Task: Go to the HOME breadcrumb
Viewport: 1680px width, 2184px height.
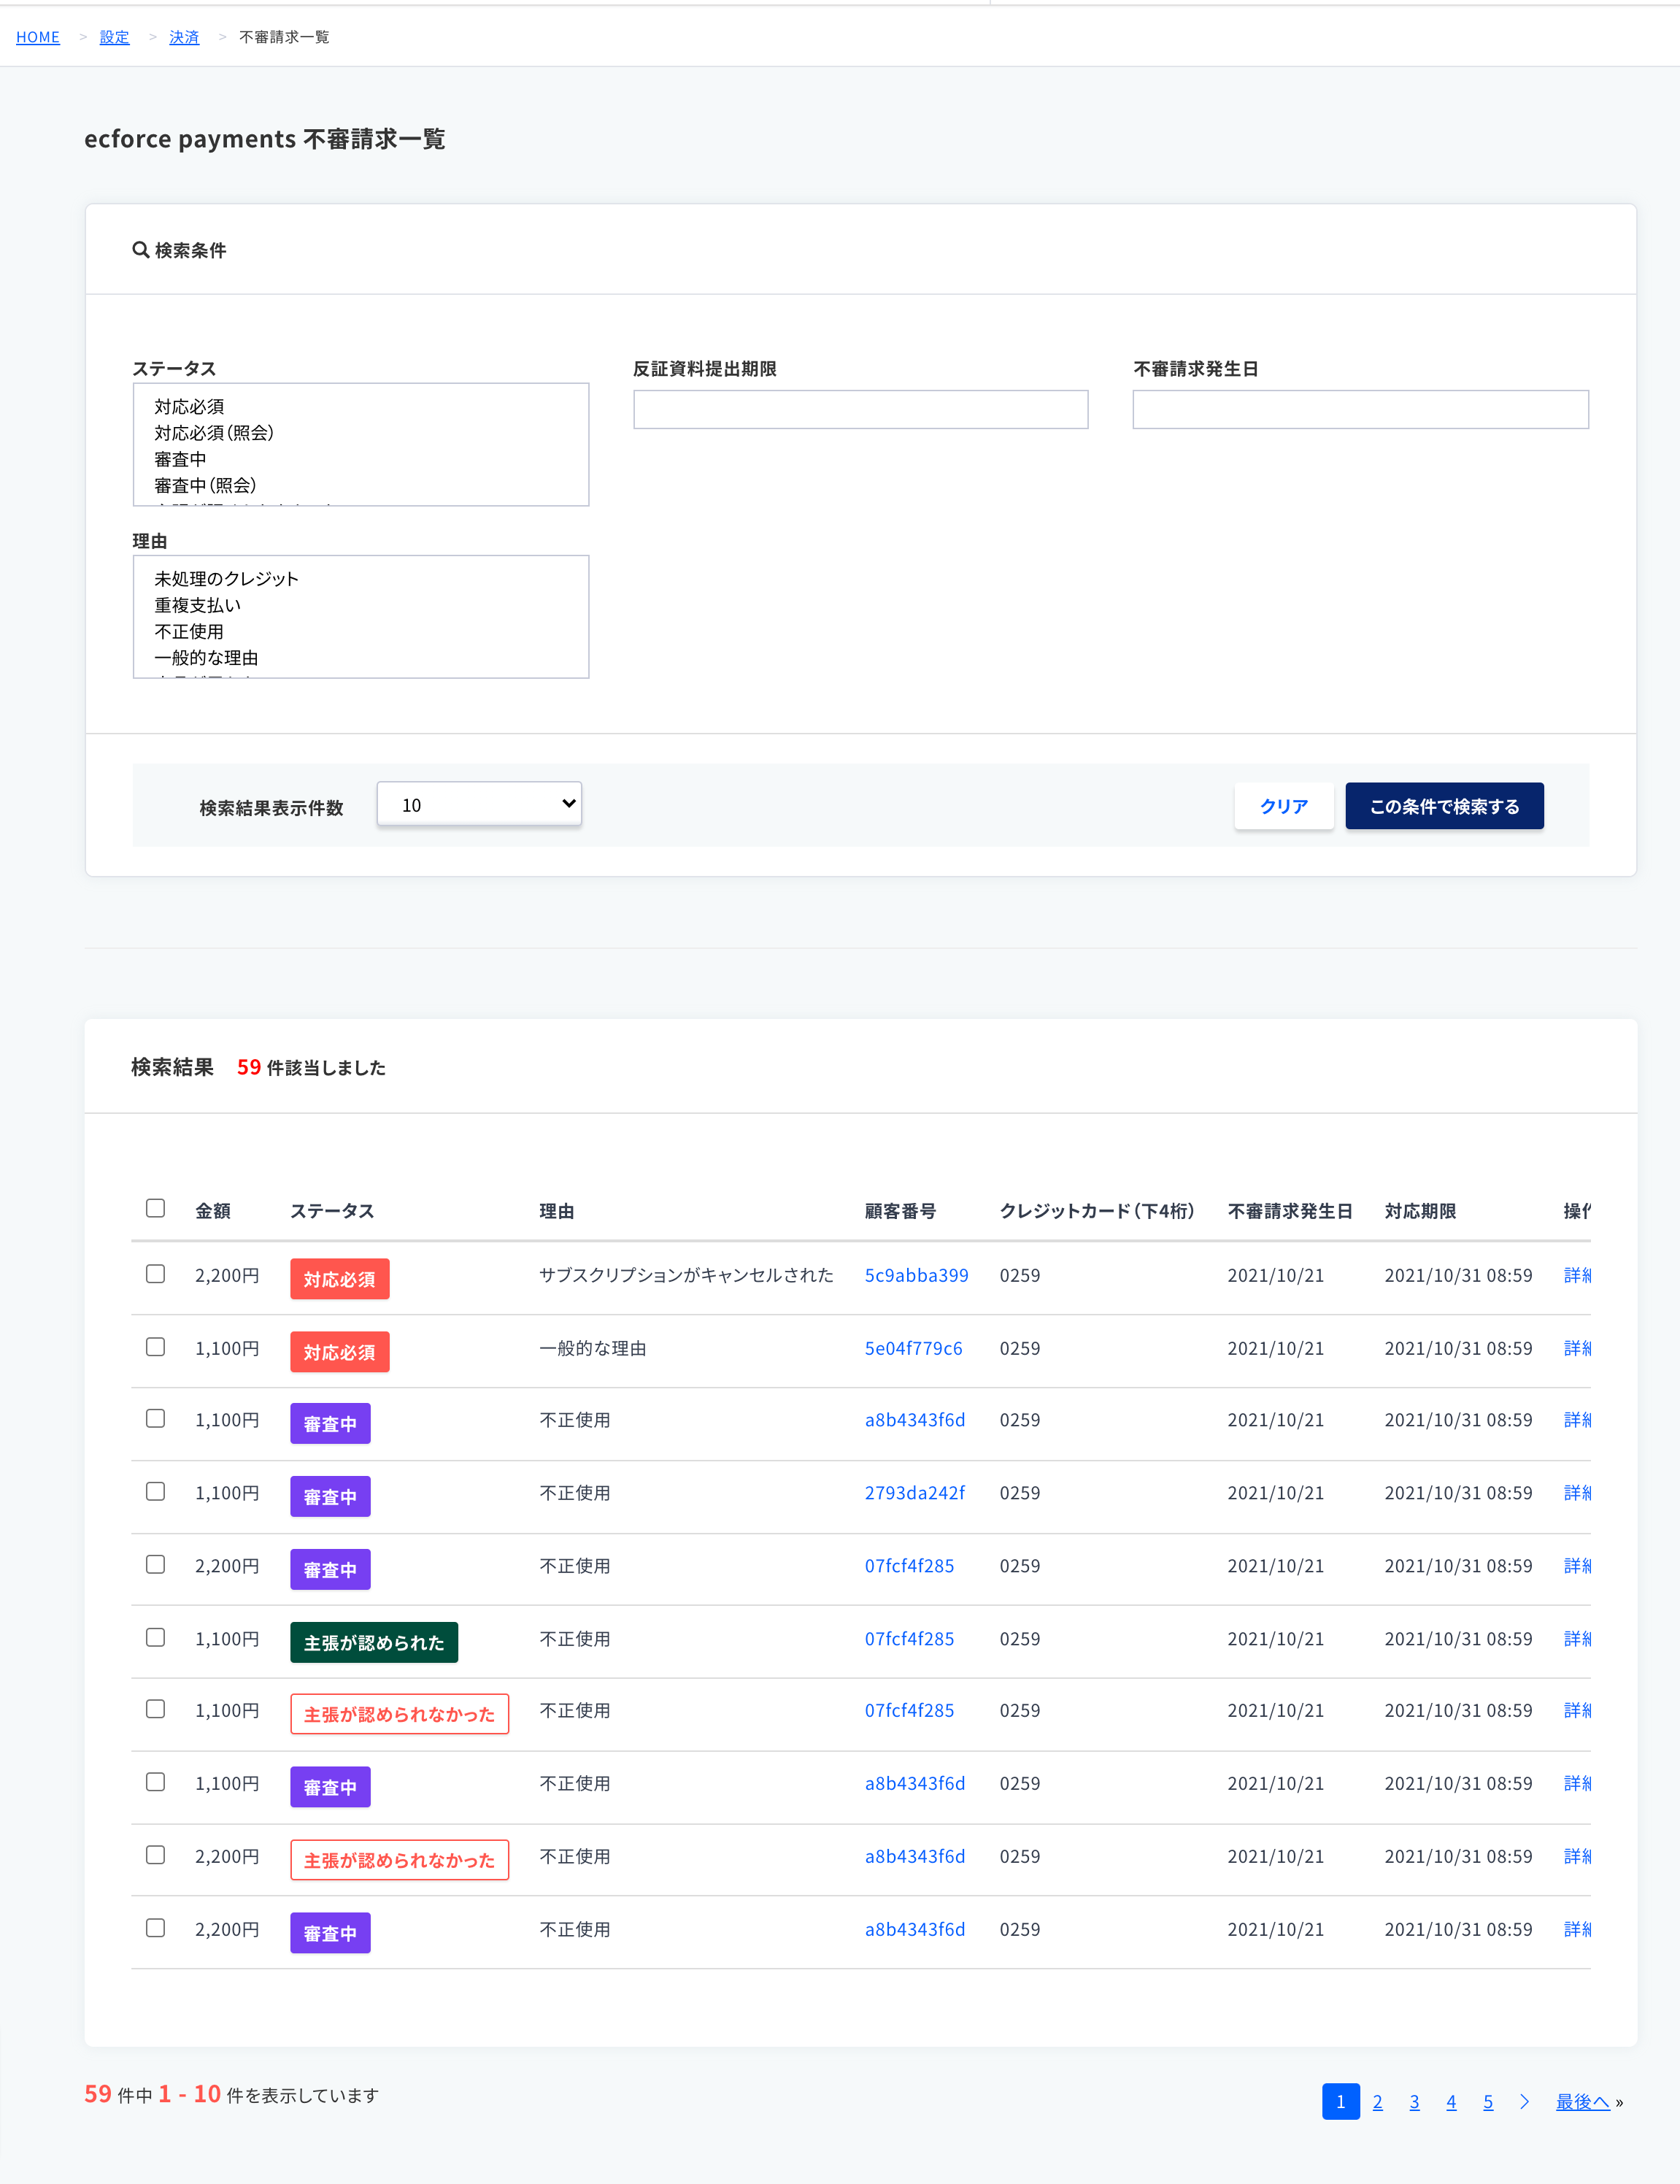Action: tap(38, 37)
